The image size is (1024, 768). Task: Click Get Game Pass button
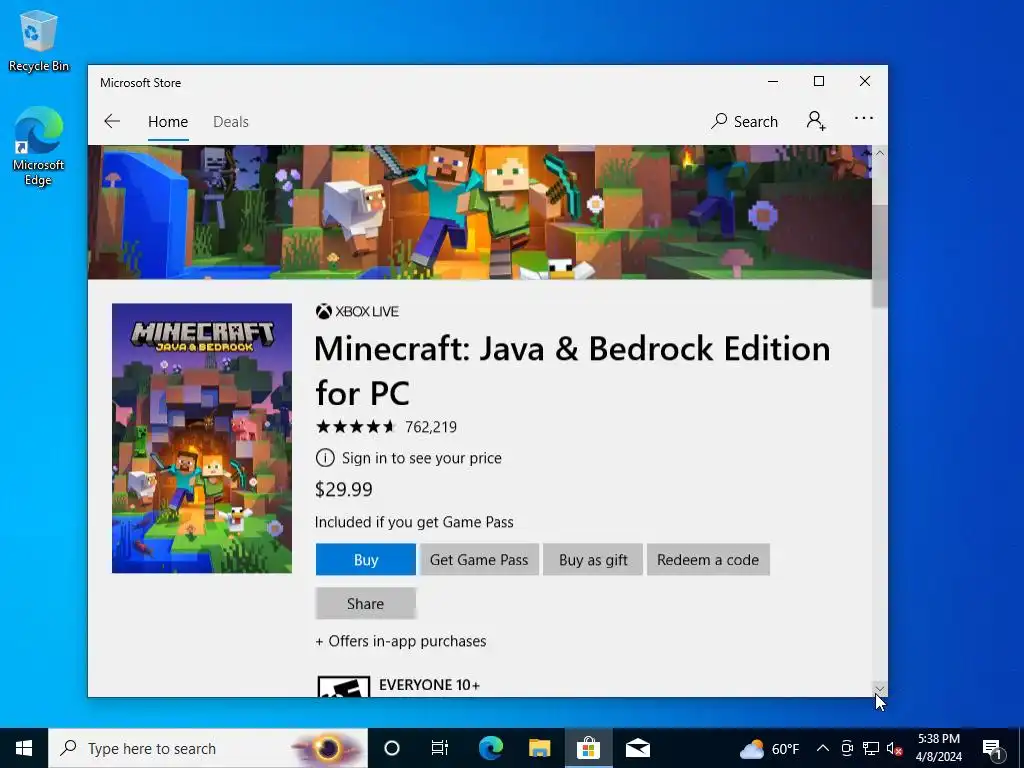479,560
